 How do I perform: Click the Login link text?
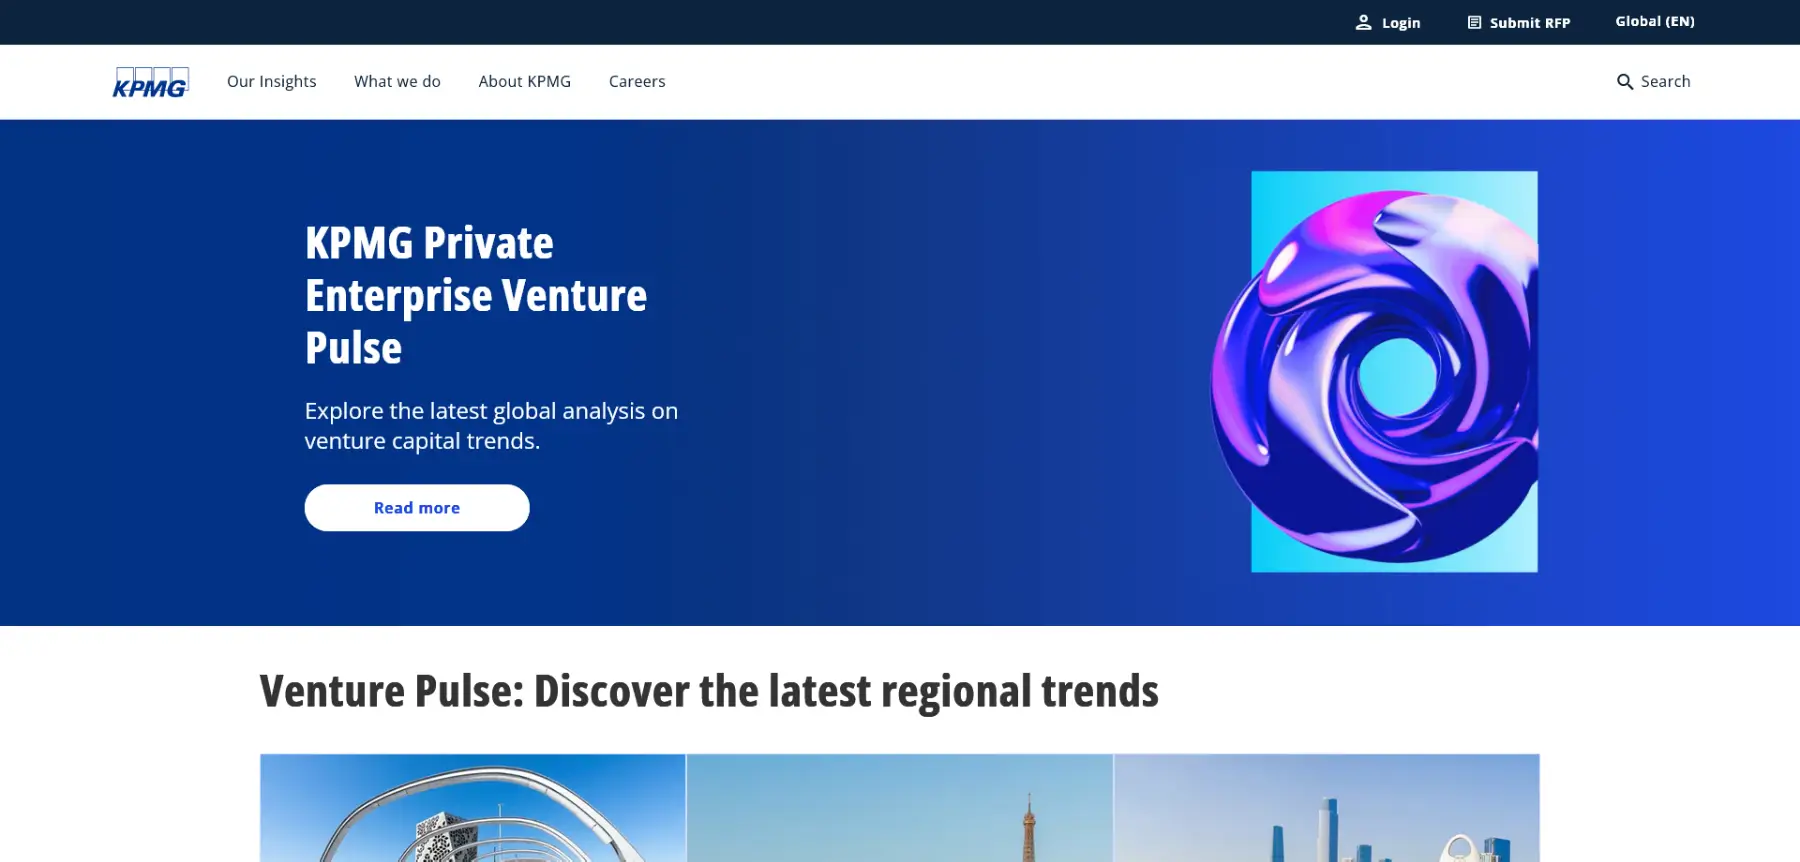click(x=1401, y=23)
